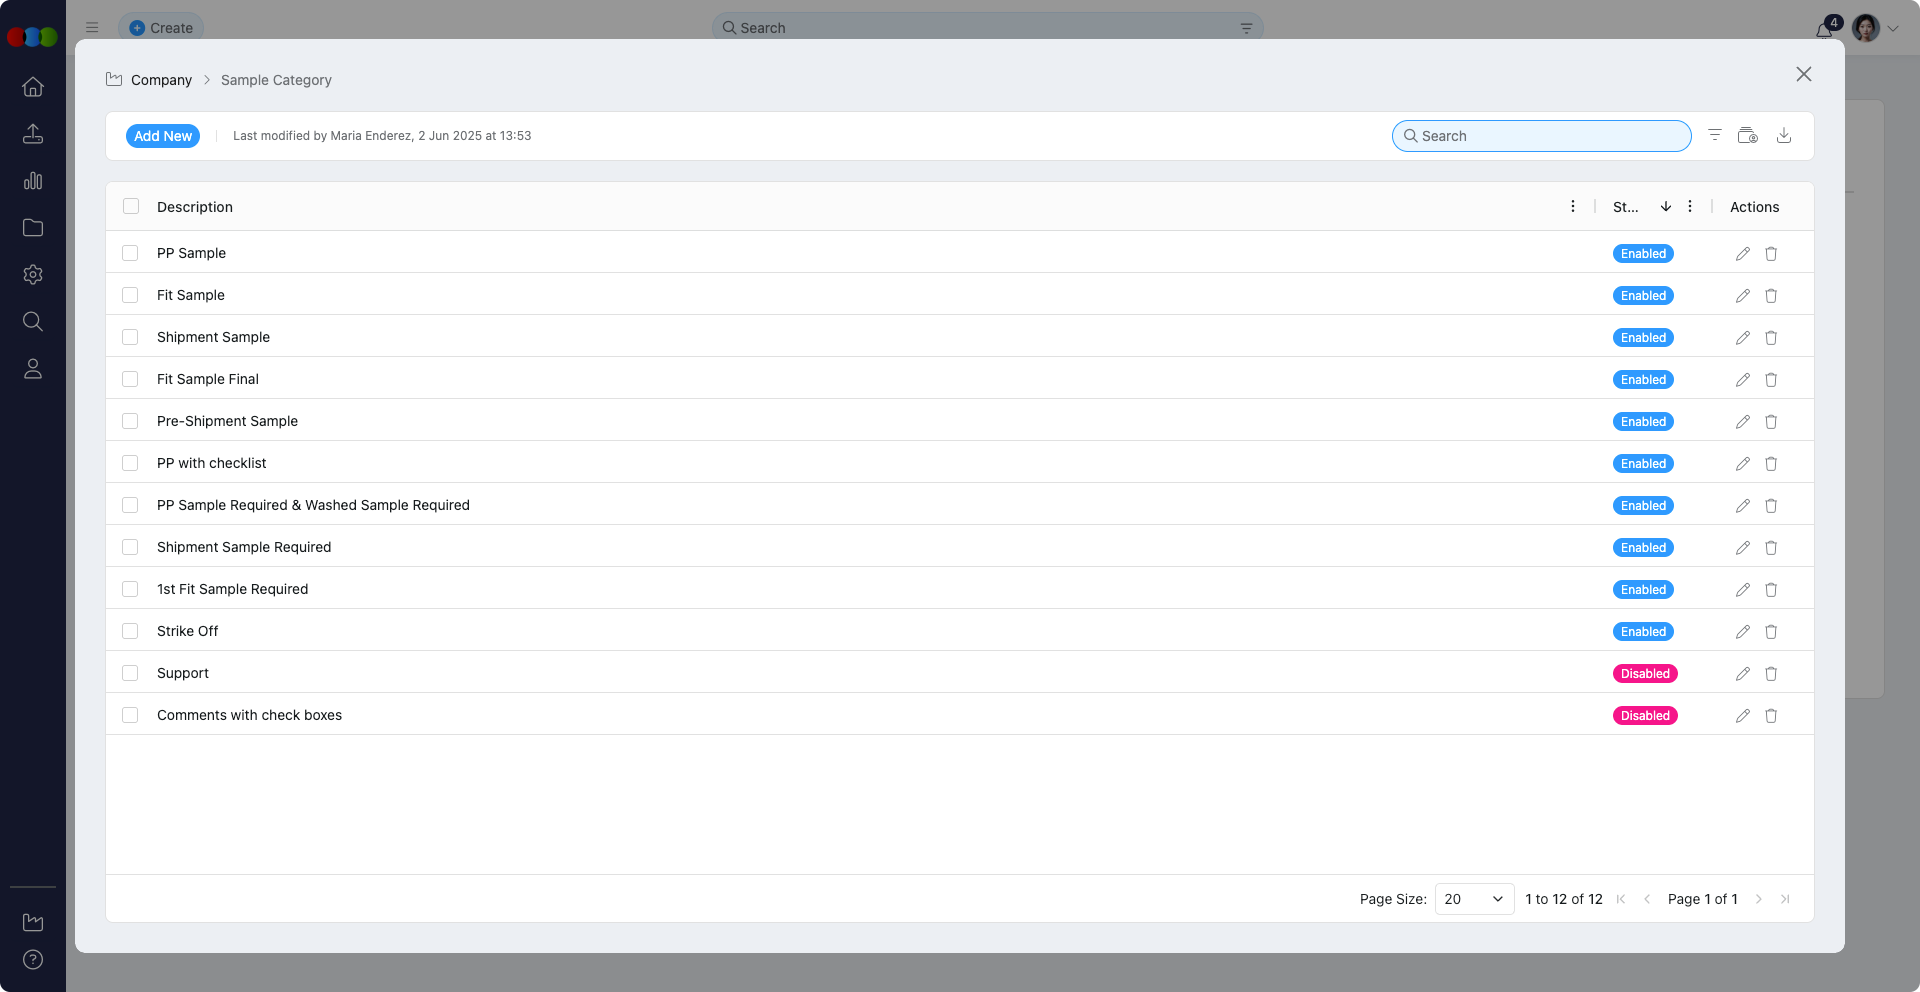The height and width of the screenshot is (992, 1920).
Task: Click Company in the breadcrumb
Action: pos(161,80)
